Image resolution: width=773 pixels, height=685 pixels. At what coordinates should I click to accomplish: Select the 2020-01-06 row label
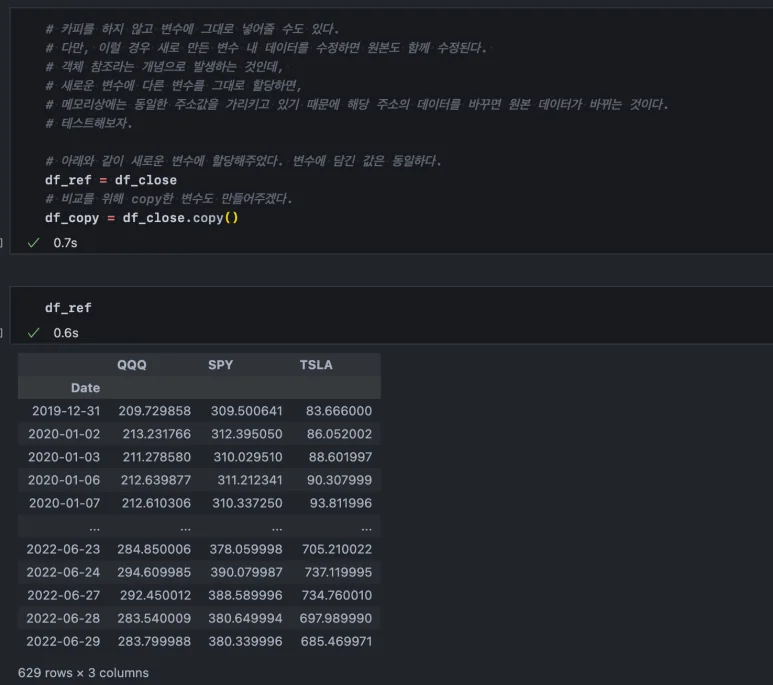66,480
